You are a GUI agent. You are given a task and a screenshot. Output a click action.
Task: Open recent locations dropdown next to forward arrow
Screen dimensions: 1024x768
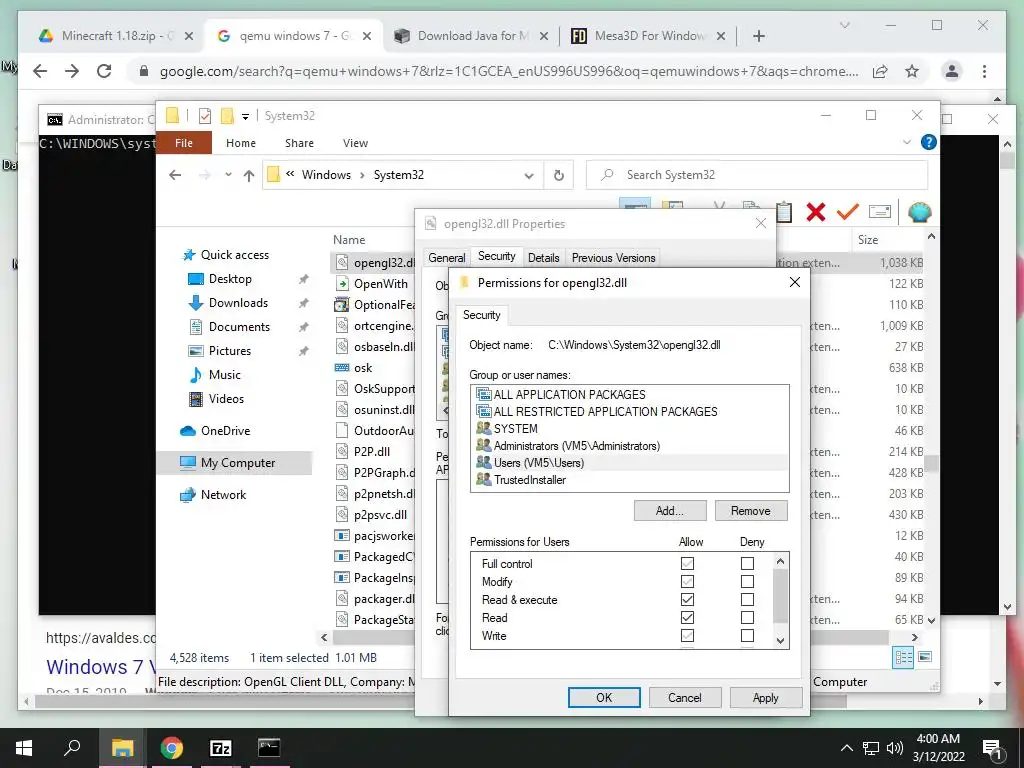tap(228, 174)
